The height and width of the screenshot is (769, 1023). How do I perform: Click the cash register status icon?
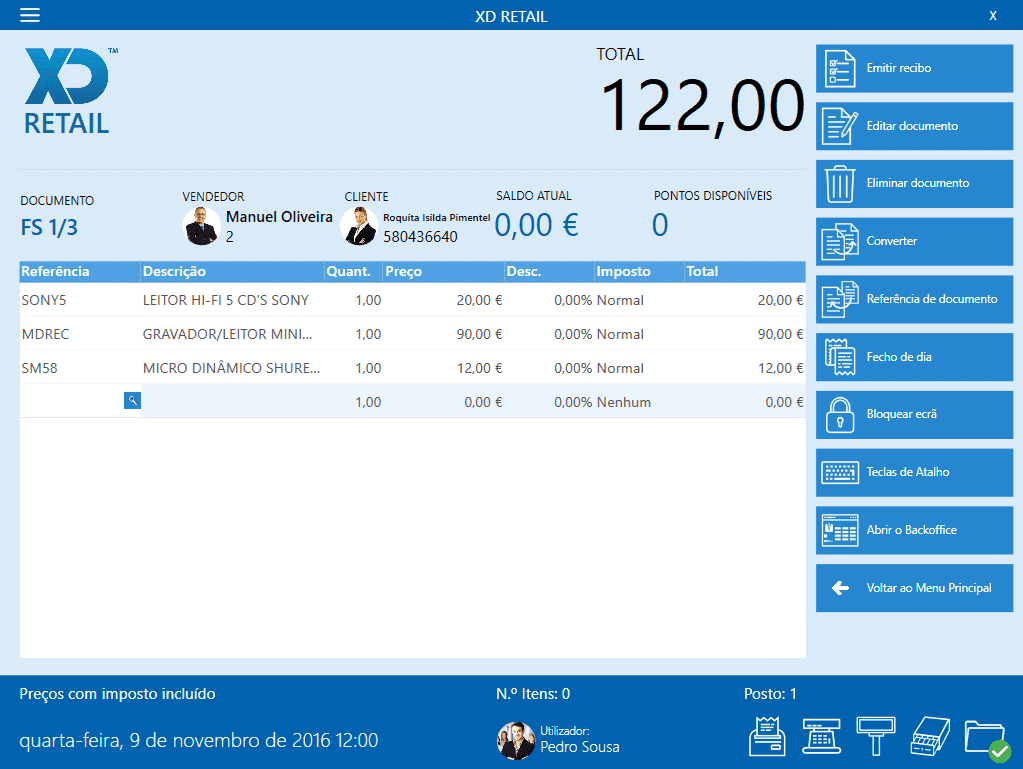[x=822, y=737]
